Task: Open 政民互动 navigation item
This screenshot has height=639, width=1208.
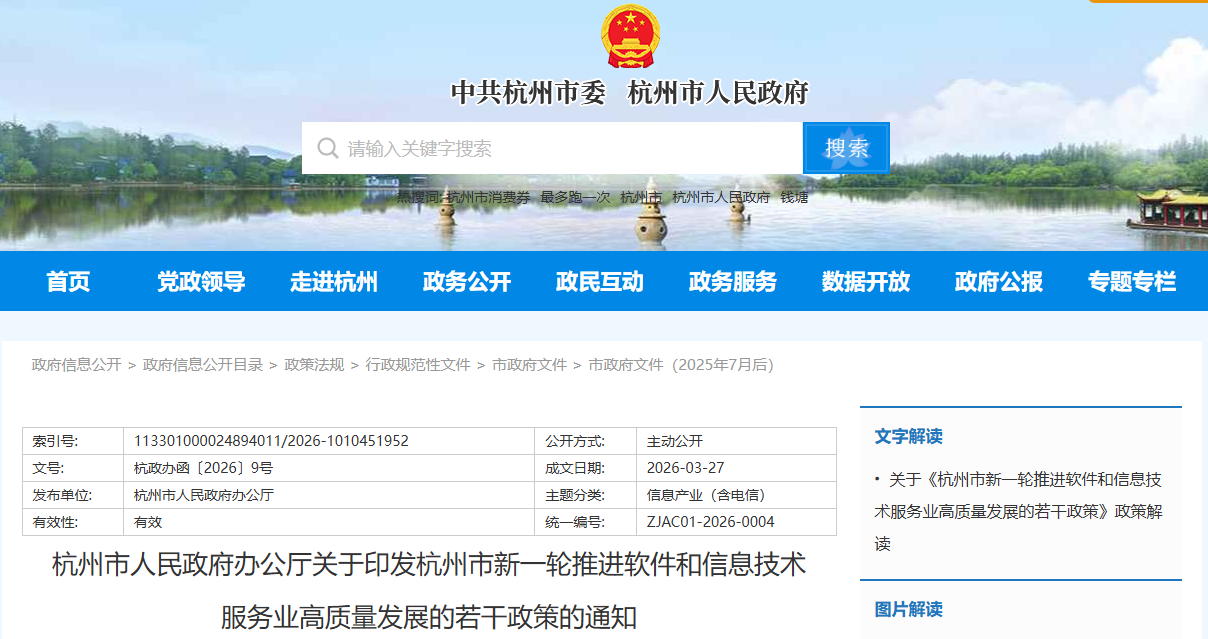Action: point(600,282)
